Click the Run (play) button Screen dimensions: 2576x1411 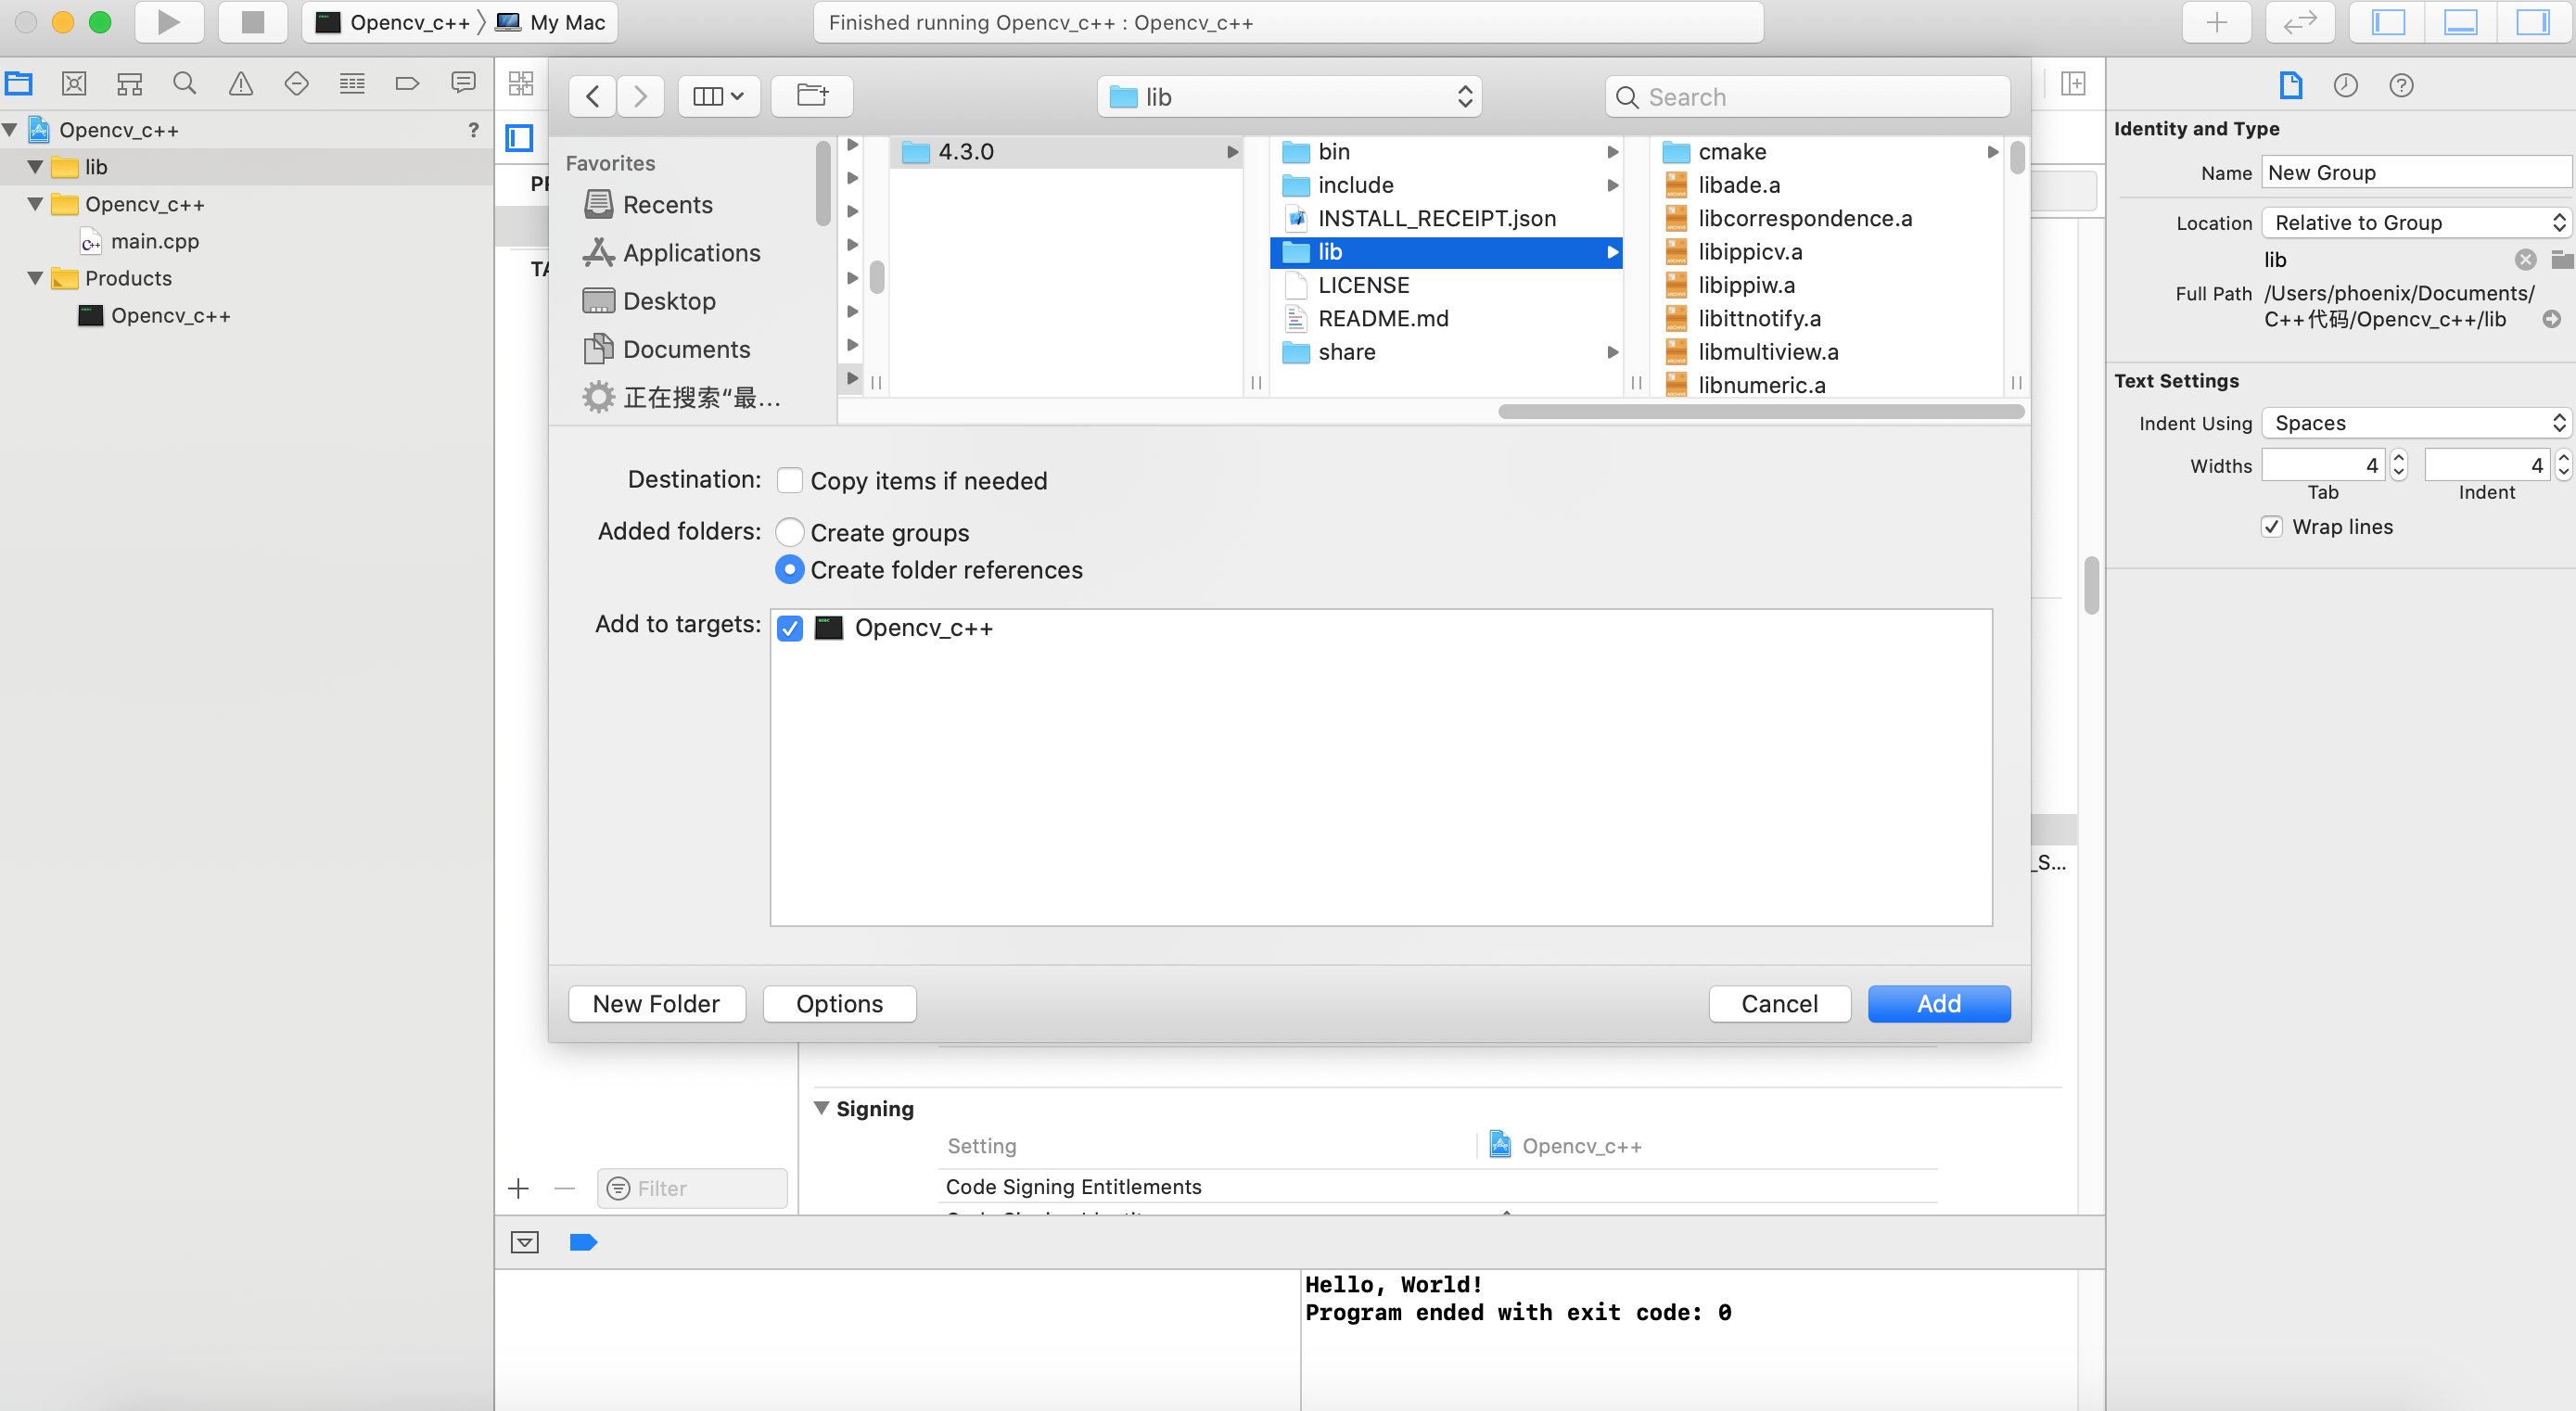[x=168, y=22]
